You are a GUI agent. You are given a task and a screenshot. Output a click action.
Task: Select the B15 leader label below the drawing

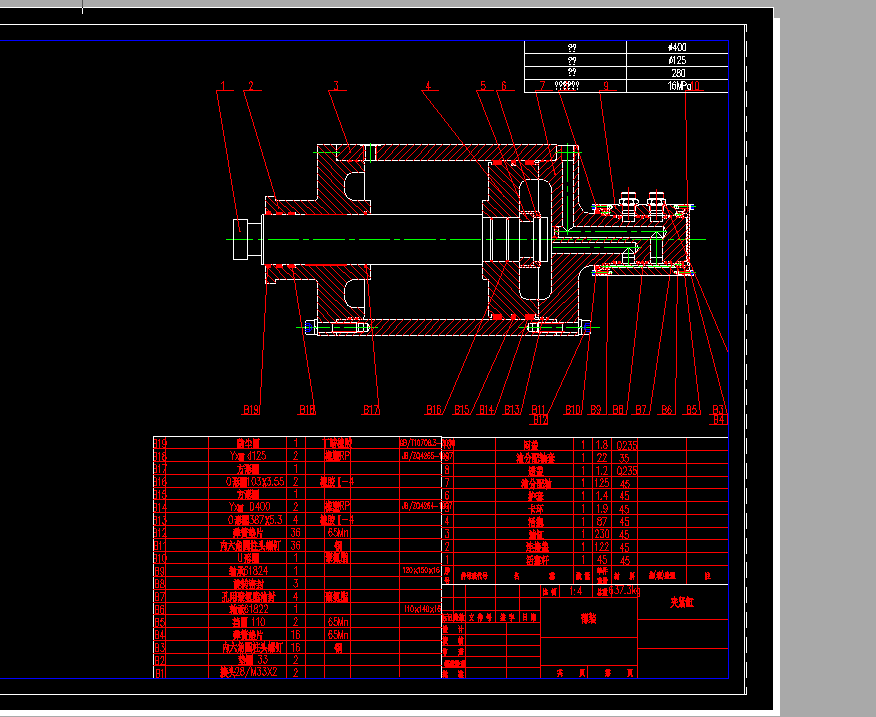(x=462, y=410)
